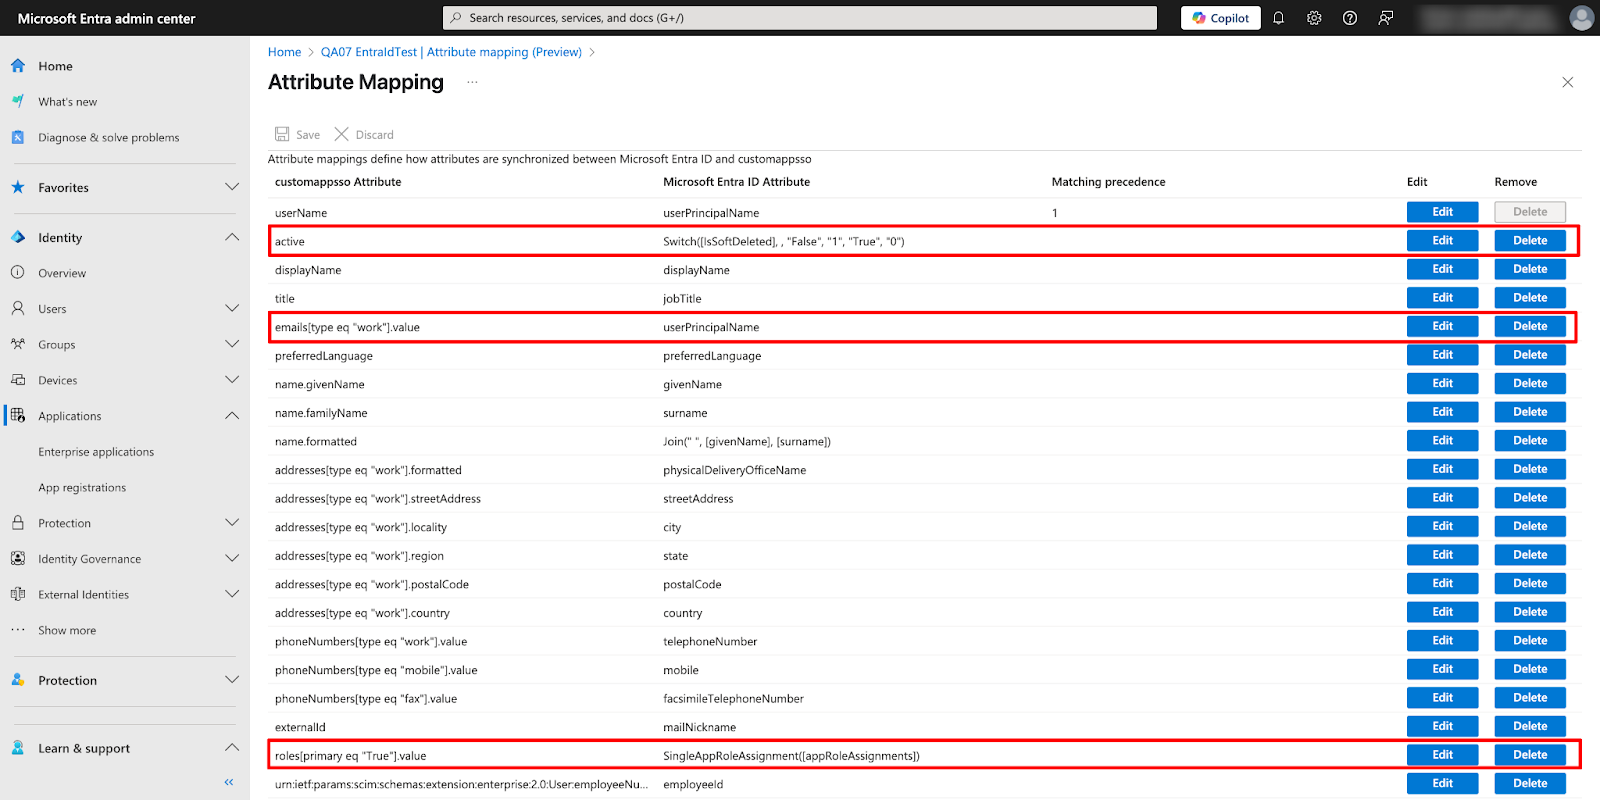Screen dimensions: 1600x800
Task: Click the name.givenName attribute cell
Action: click(320, 385)
